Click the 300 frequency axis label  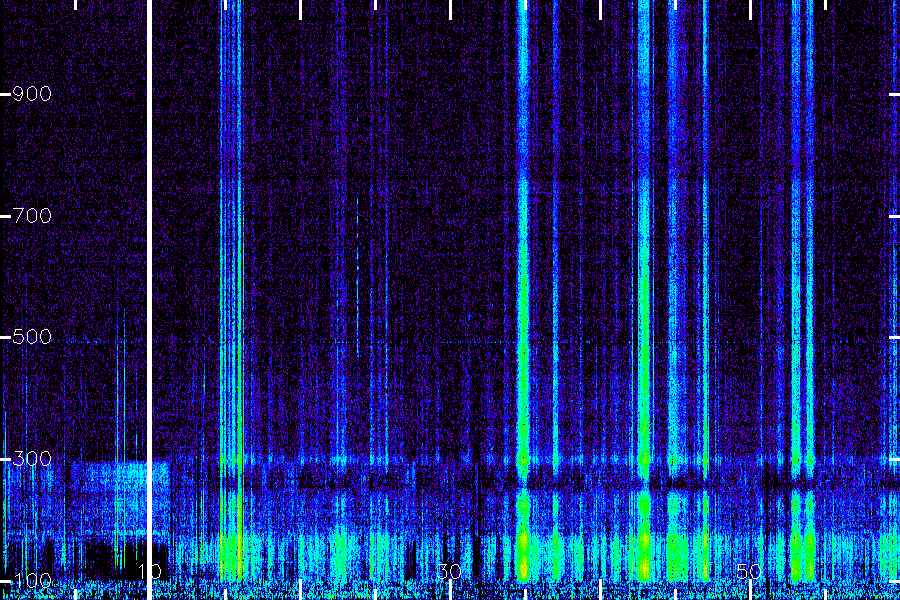[x=32, y=459]
